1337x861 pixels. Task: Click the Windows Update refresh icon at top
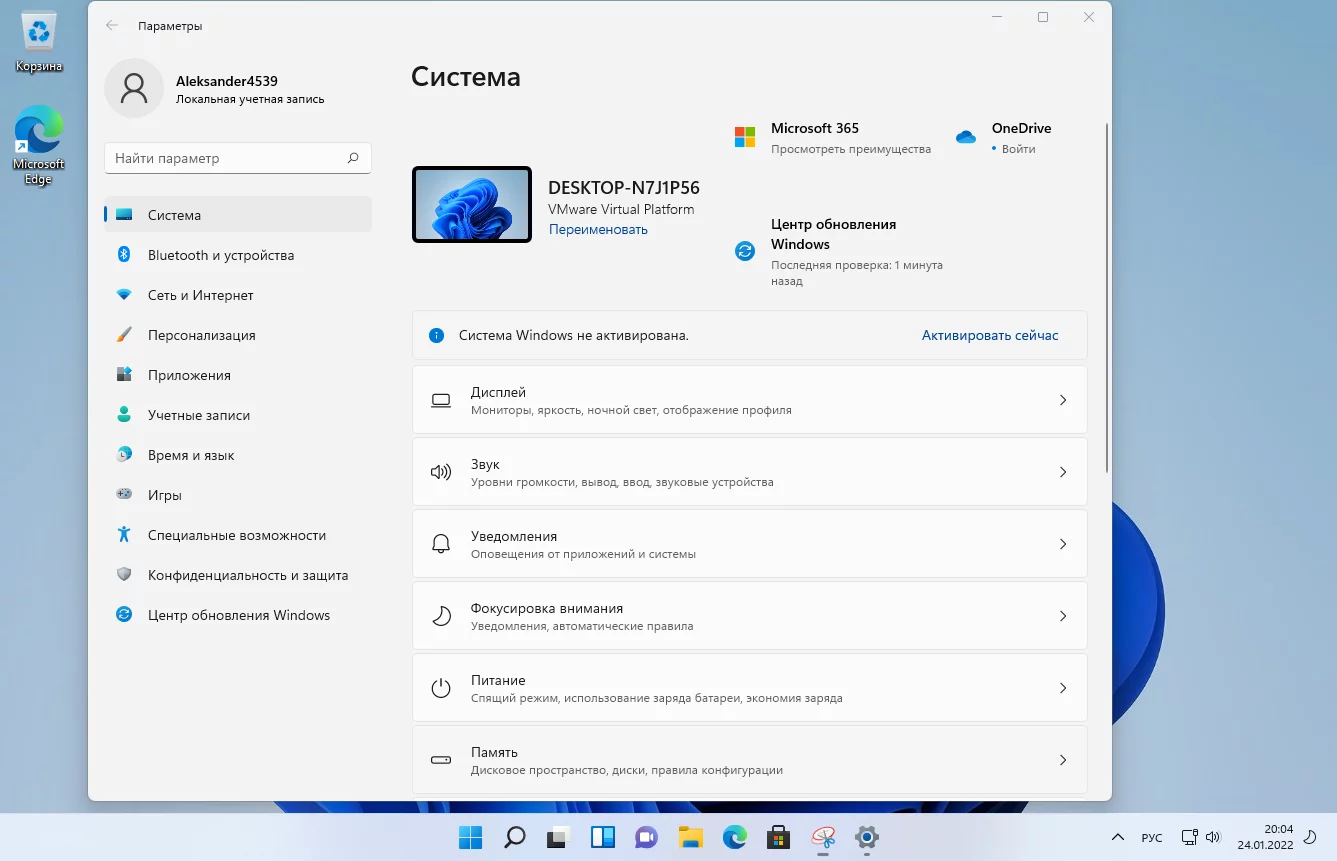tap(745, 251)
